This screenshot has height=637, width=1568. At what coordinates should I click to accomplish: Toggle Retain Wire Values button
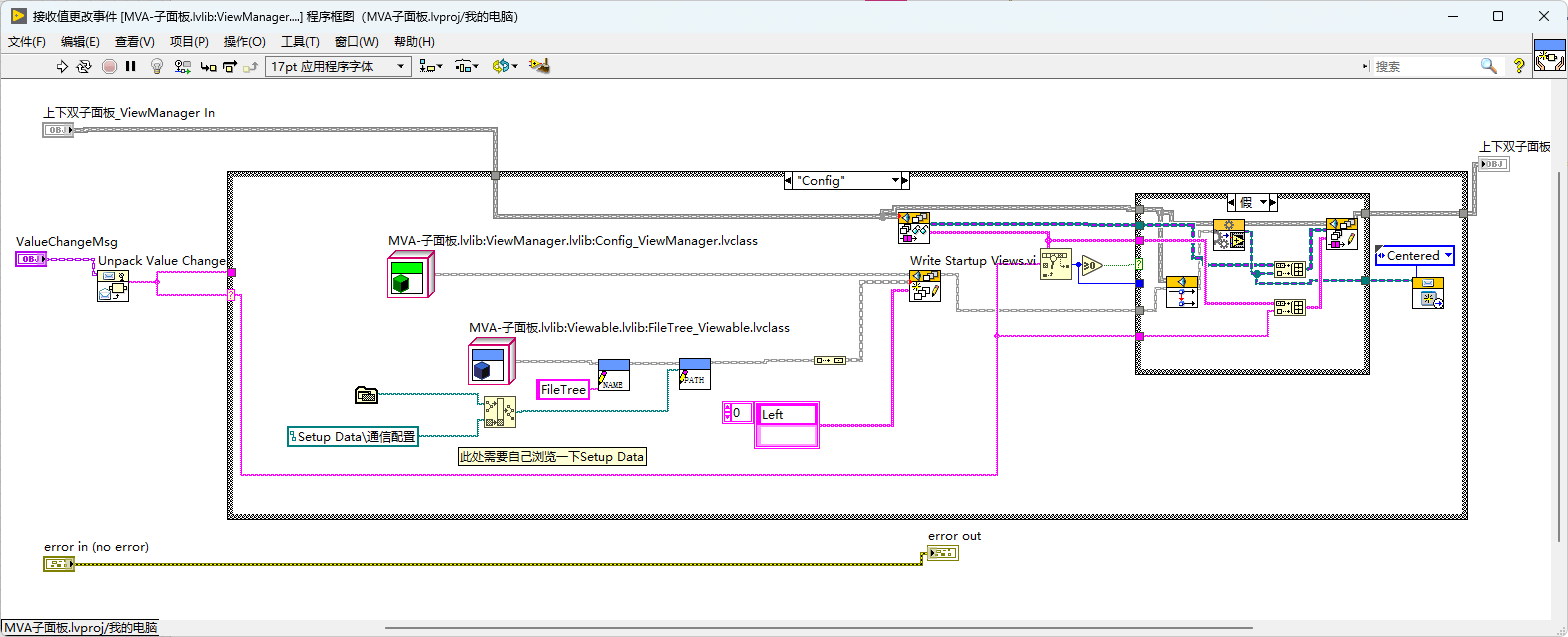coord(183,66)
